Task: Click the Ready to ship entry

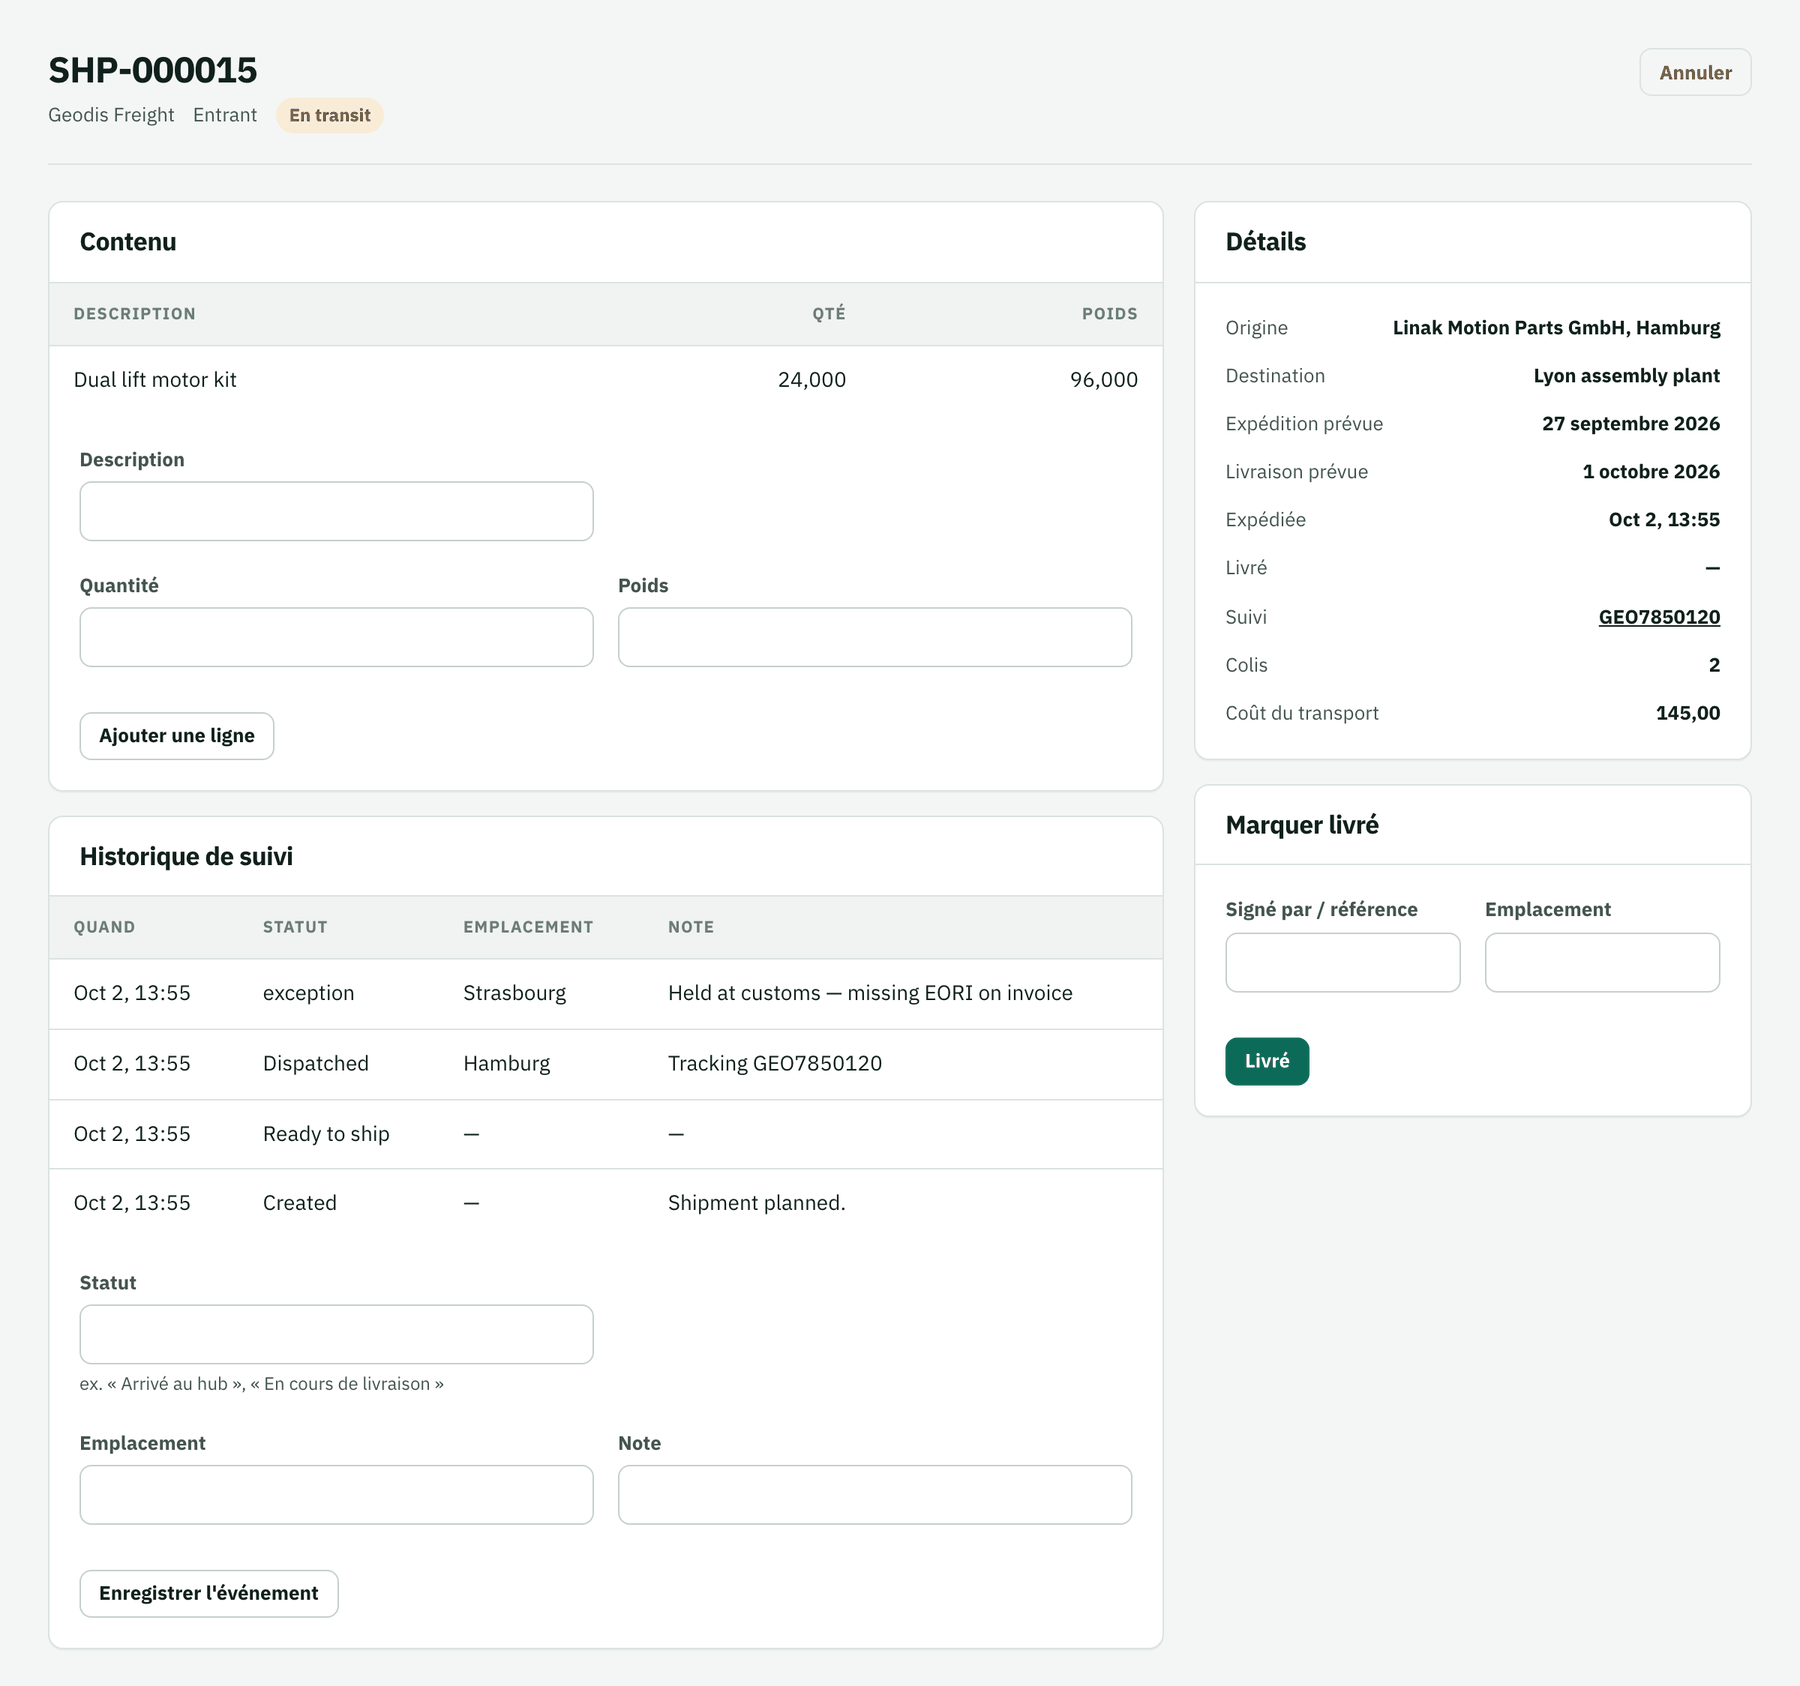Action: click(326, 1134)
